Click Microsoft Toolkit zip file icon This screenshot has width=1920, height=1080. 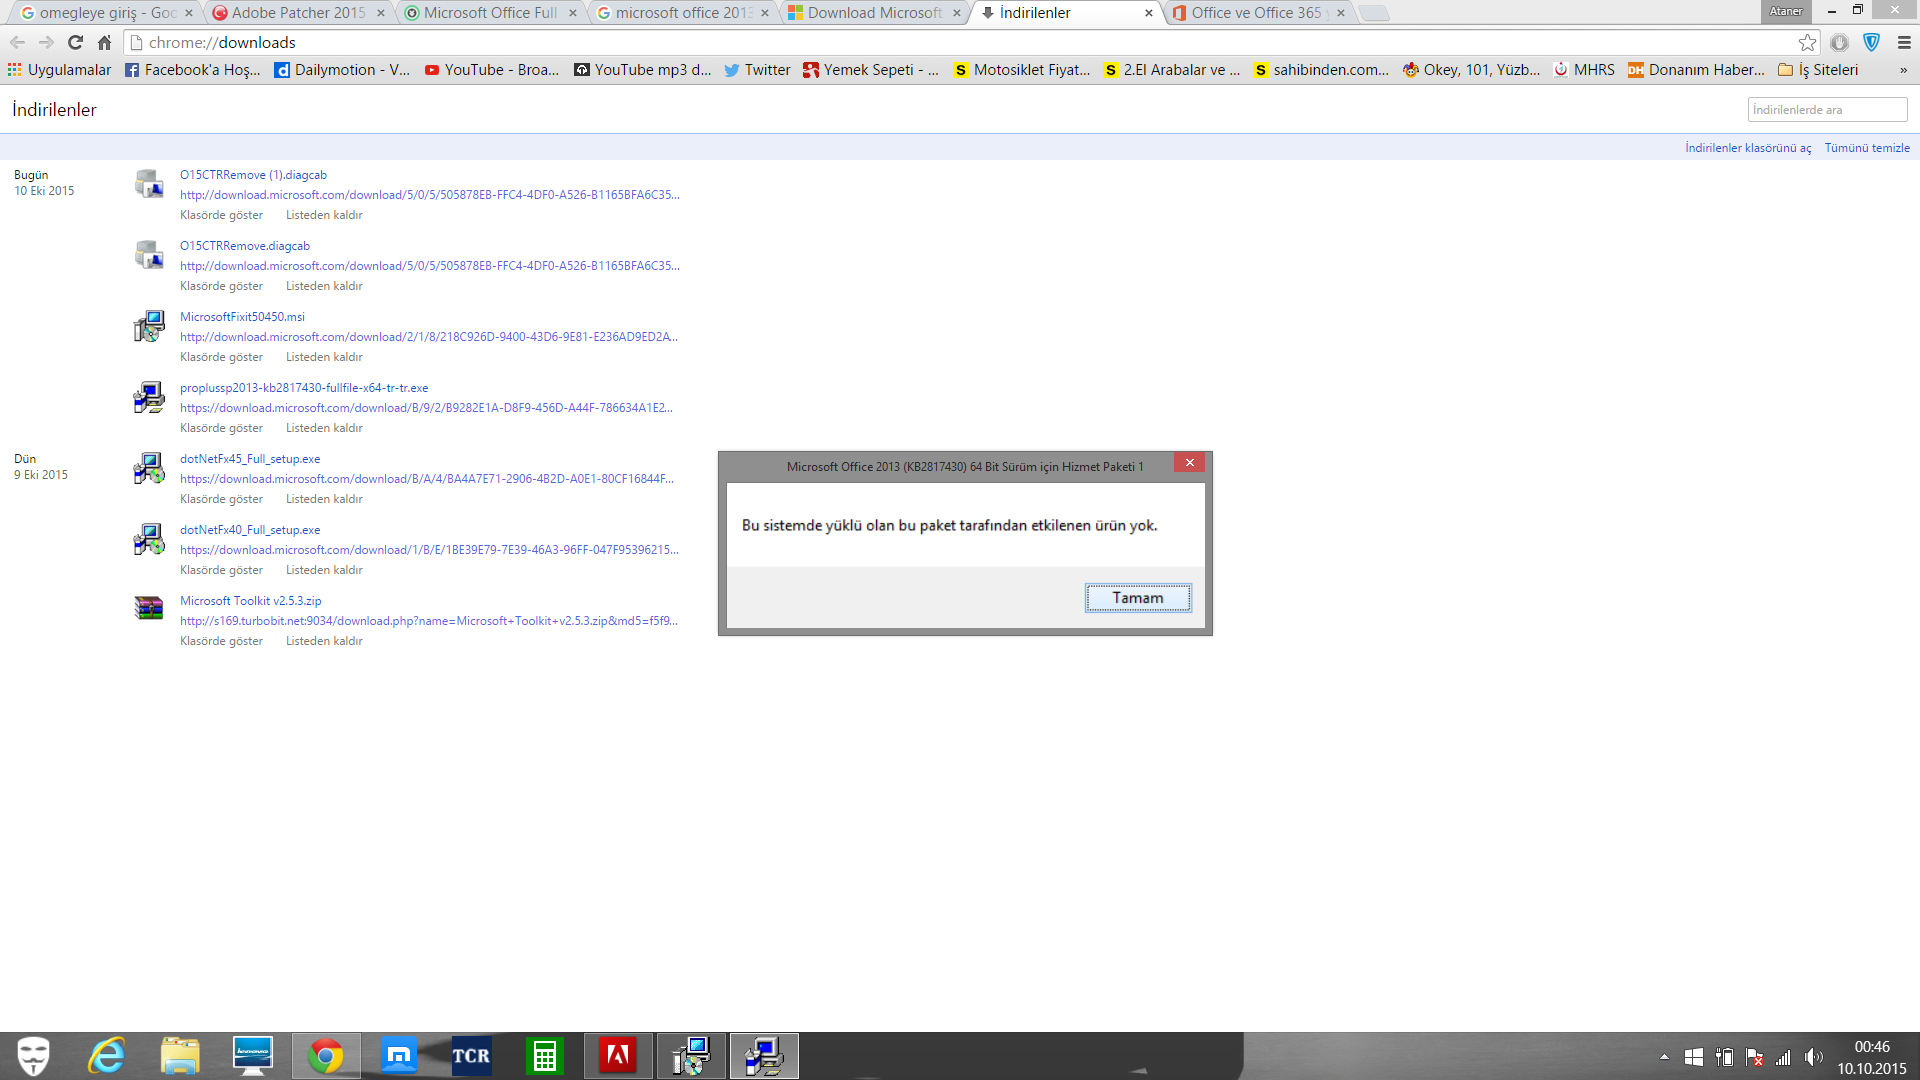coord(149,608)
